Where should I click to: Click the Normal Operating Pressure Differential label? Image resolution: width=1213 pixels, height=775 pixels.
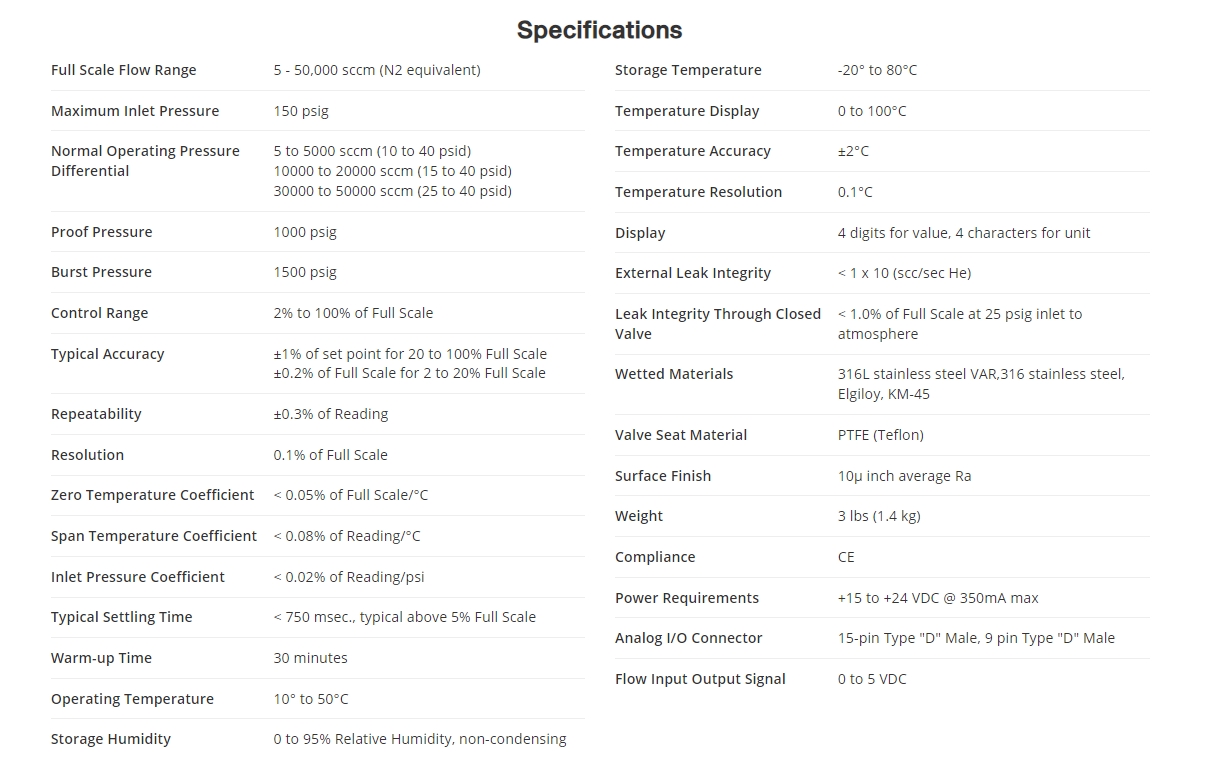click(145, 161)
